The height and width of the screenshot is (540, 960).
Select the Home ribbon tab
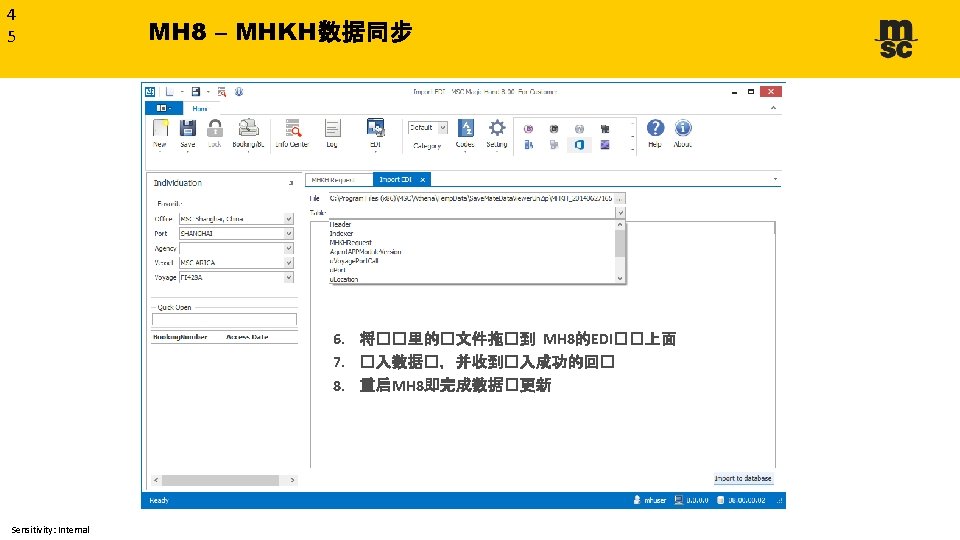[200, 108]
